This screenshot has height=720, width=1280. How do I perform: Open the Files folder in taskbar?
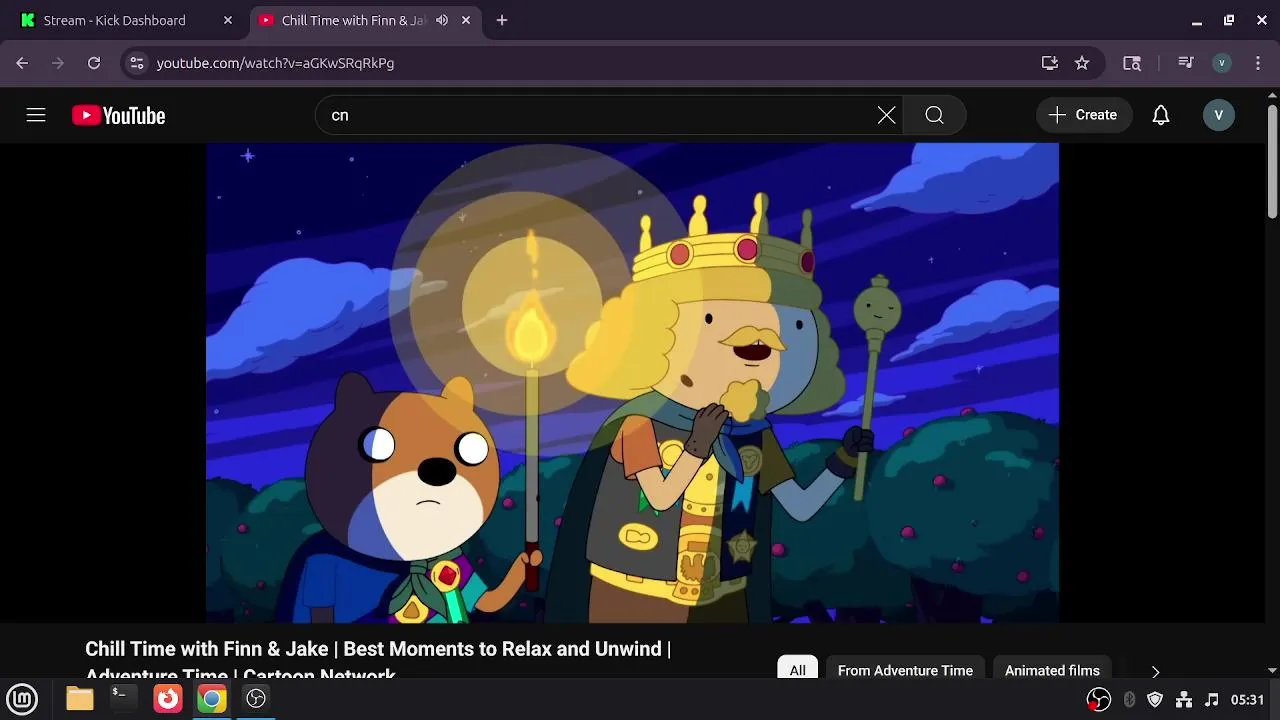[80, 699]
